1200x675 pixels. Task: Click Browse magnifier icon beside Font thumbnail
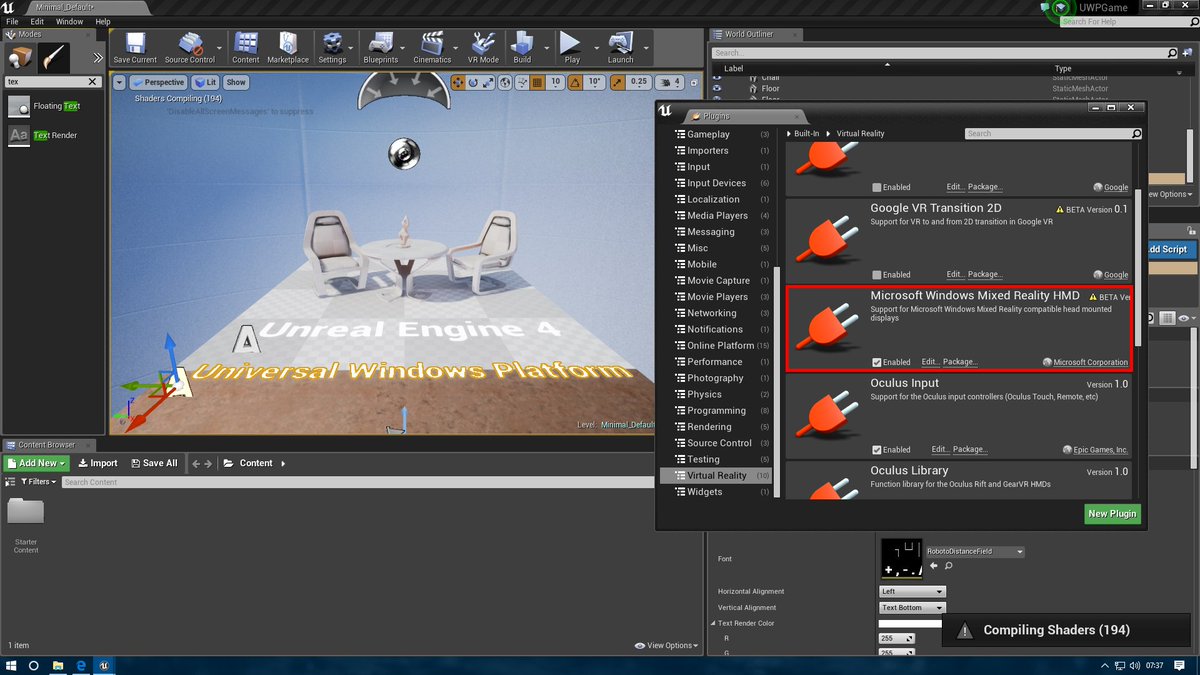pyautogui.click(x=948, y=566)
